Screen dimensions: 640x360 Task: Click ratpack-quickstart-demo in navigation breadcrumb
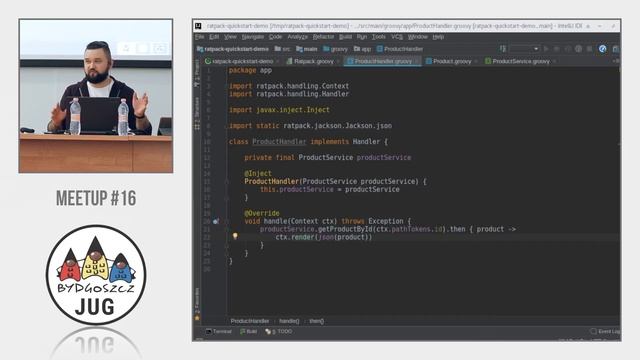(x=233, y=49)
